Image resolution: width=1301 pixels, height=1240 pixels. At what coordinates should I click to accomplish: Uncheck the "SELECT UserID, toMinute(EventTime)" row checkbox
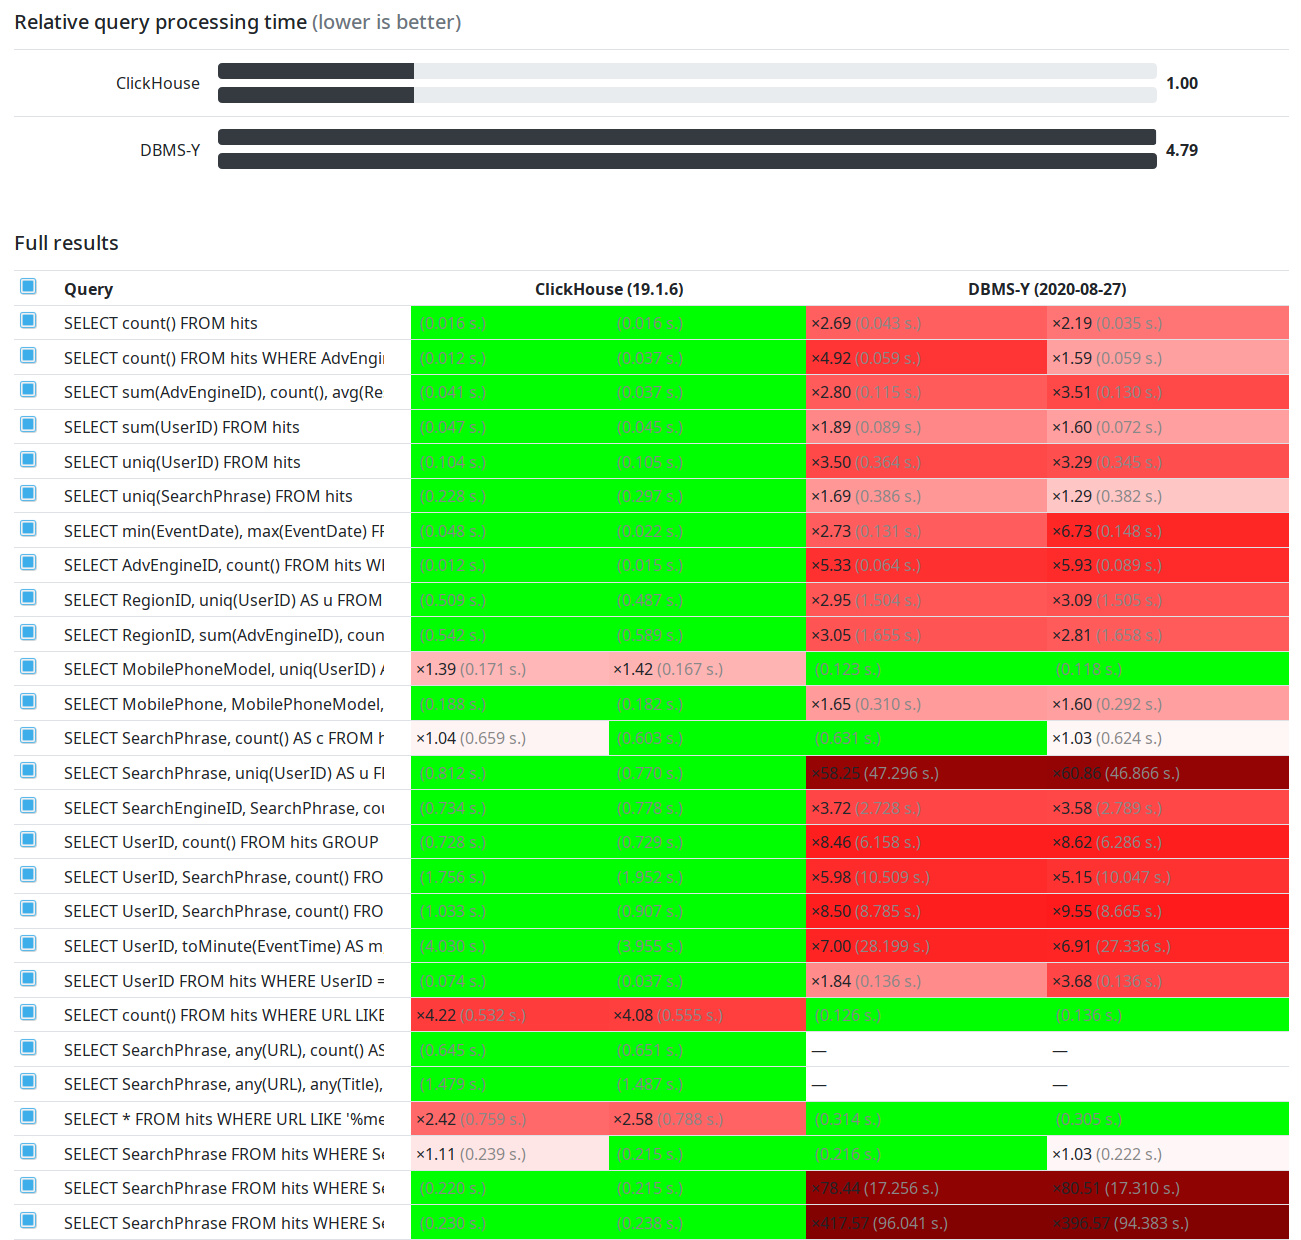[x=28, y=944]
